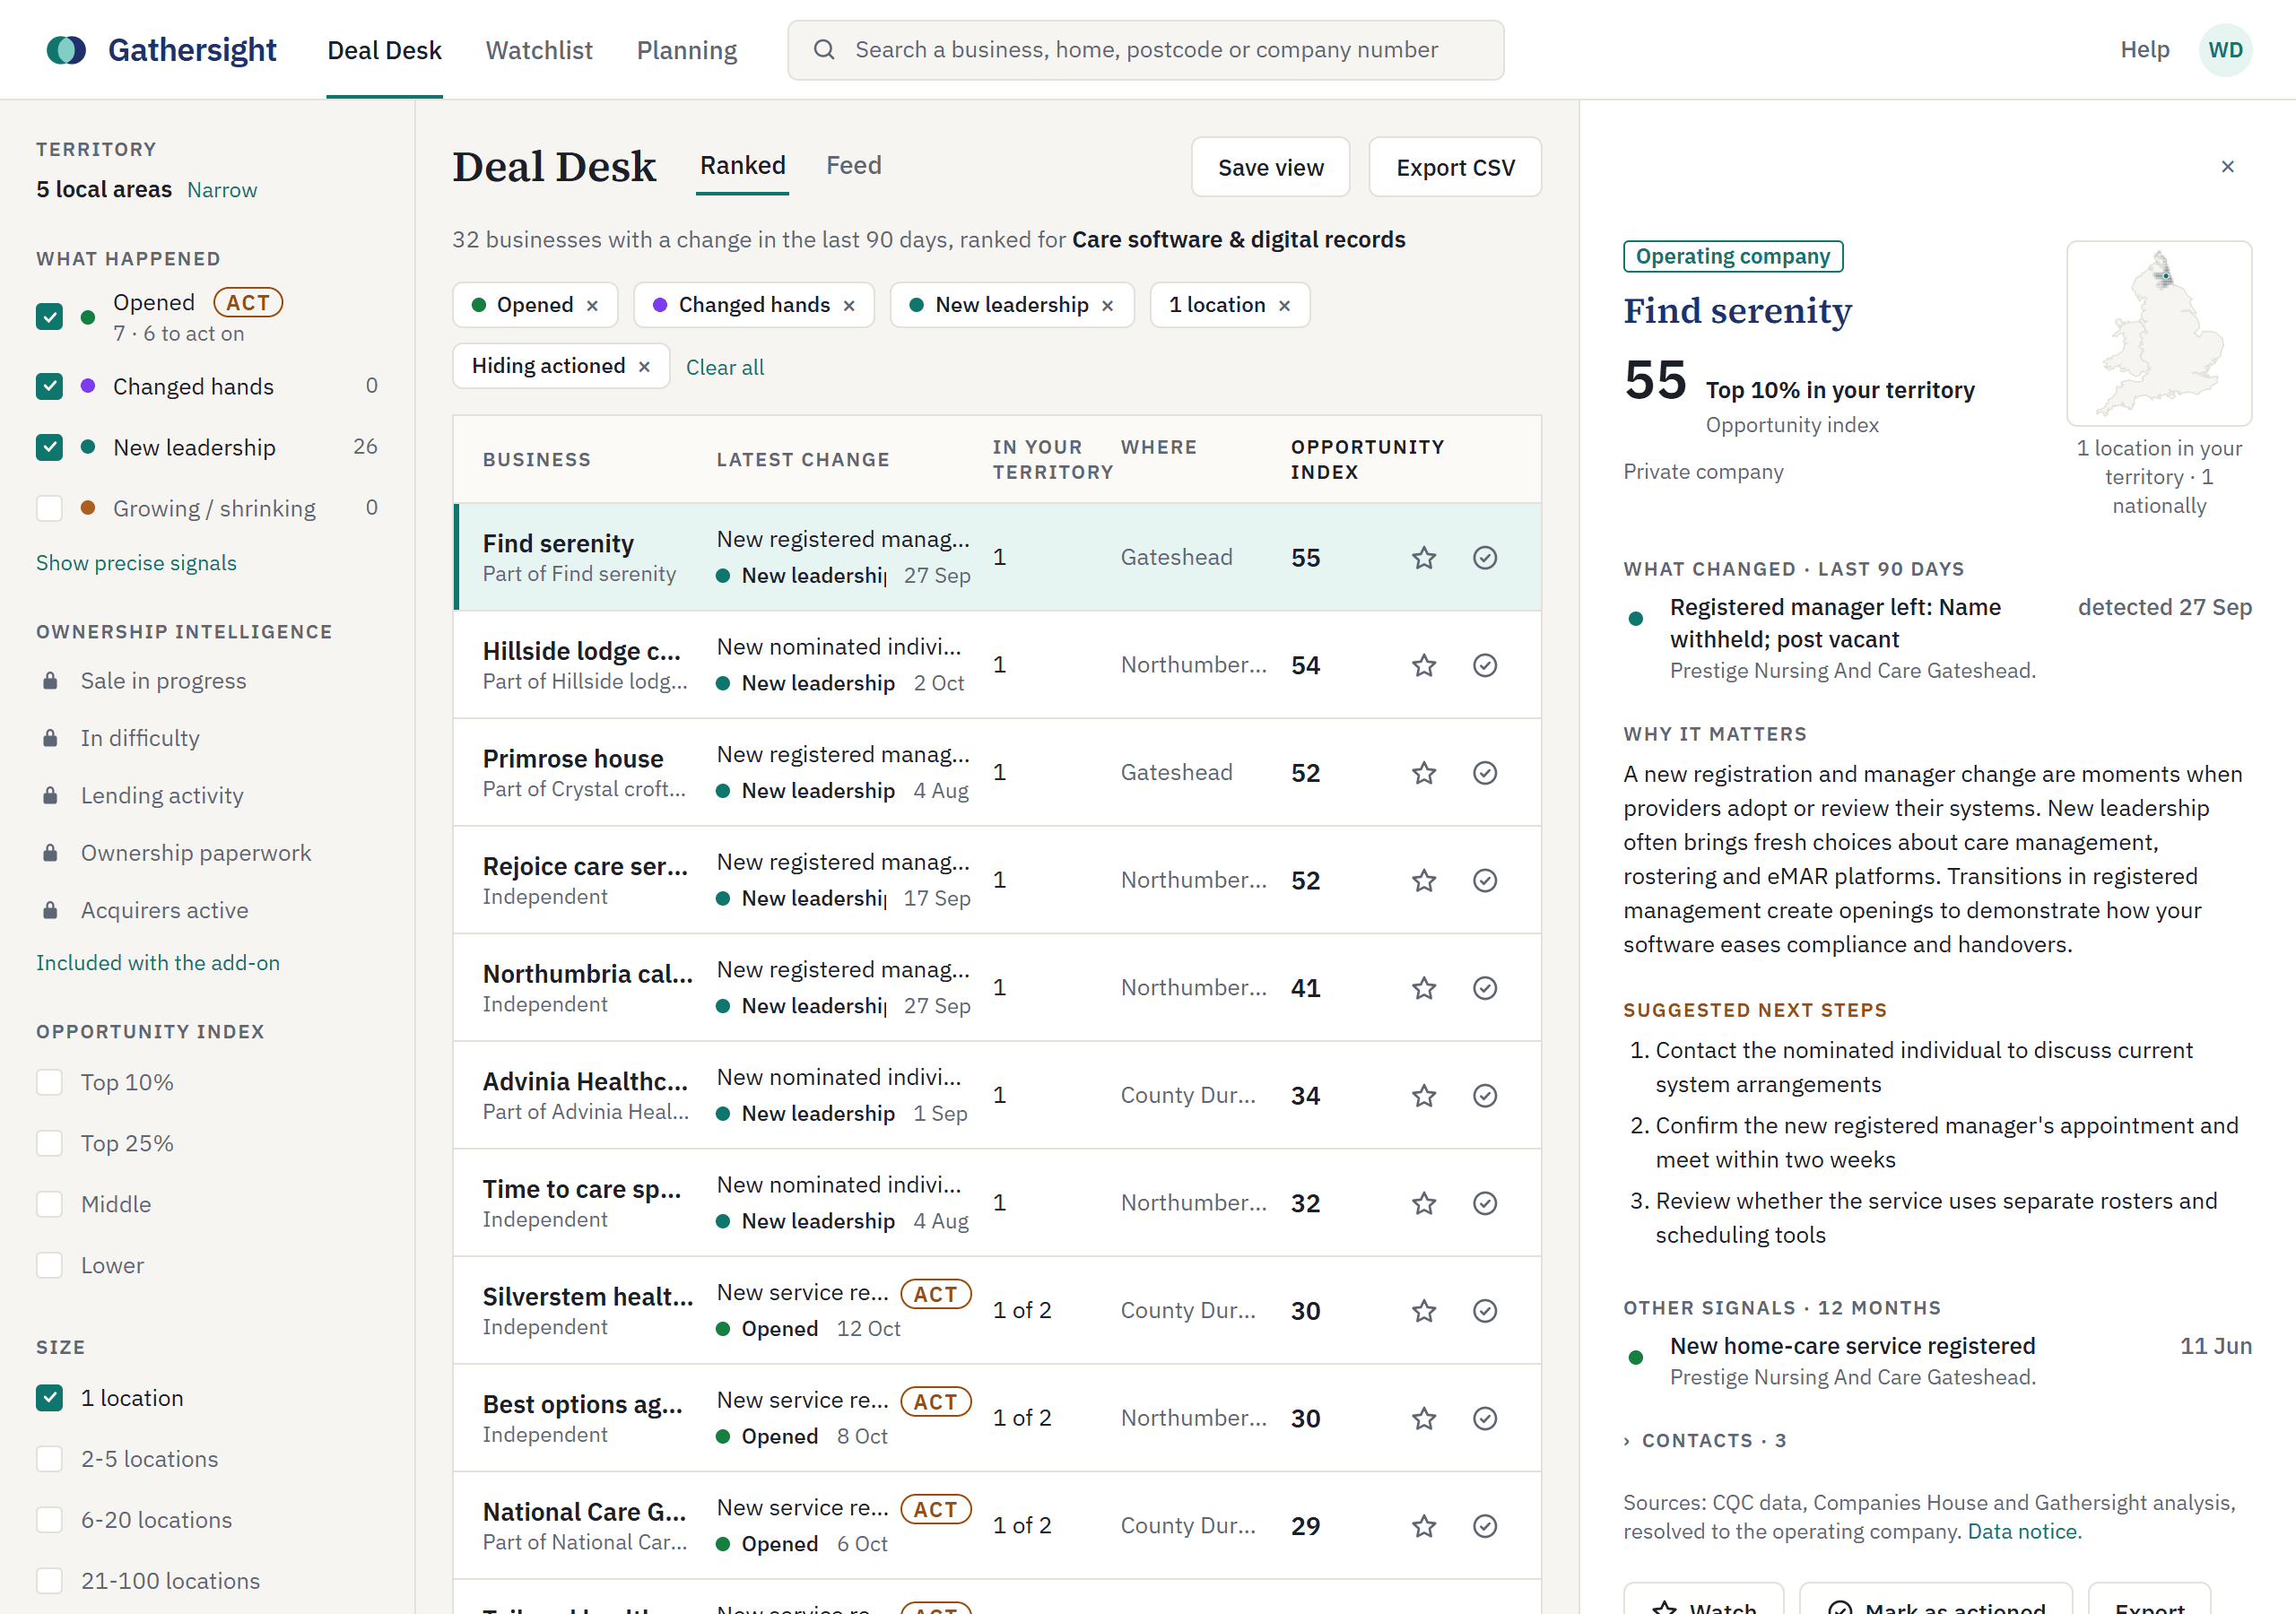Mark Hillside lodge row as actioned
2296x1614 pixels.
(1485, 665)
